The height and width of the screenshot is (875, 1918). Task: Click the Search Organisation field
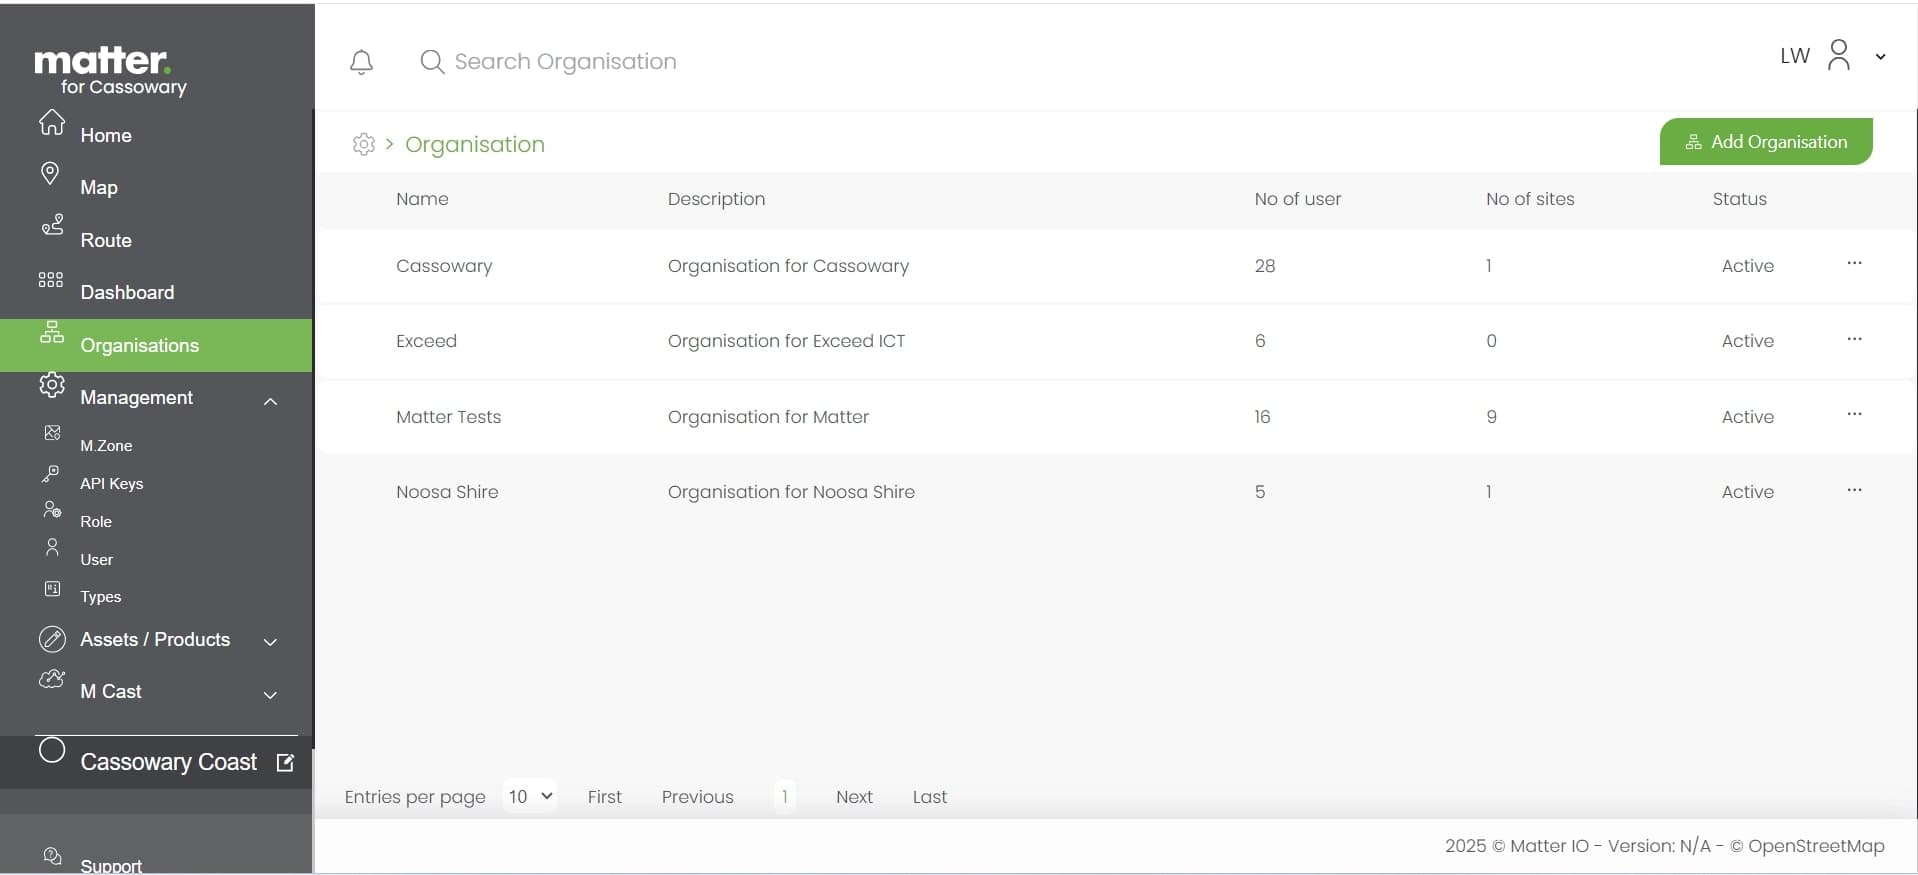tap(565, 62)
